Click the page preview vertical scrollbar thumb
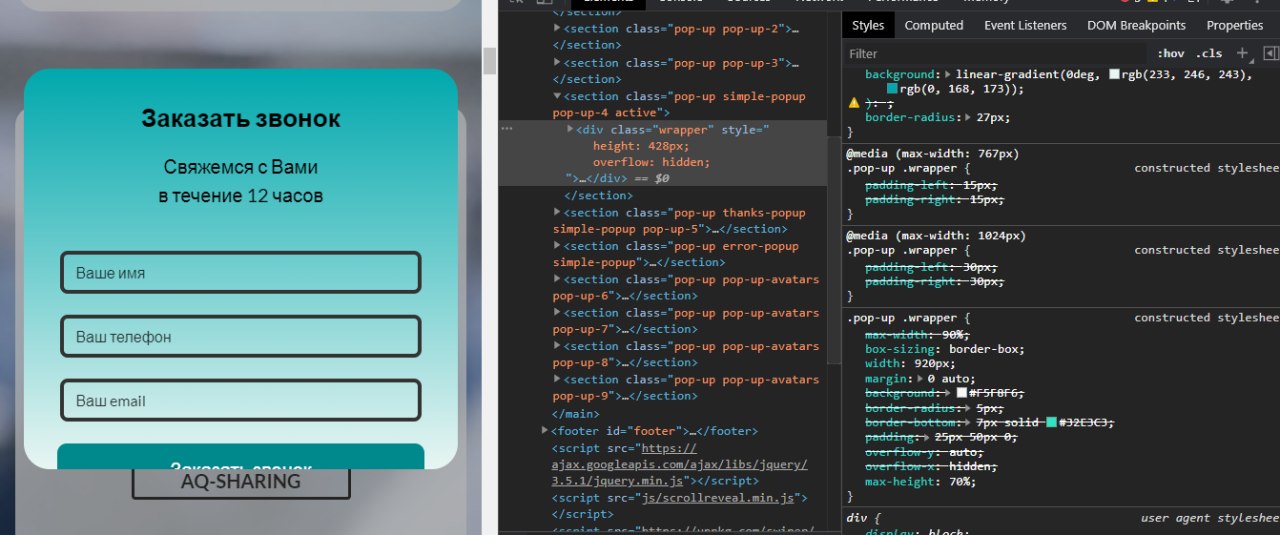The image size is (1280, 535). click(x=490, y=61)
